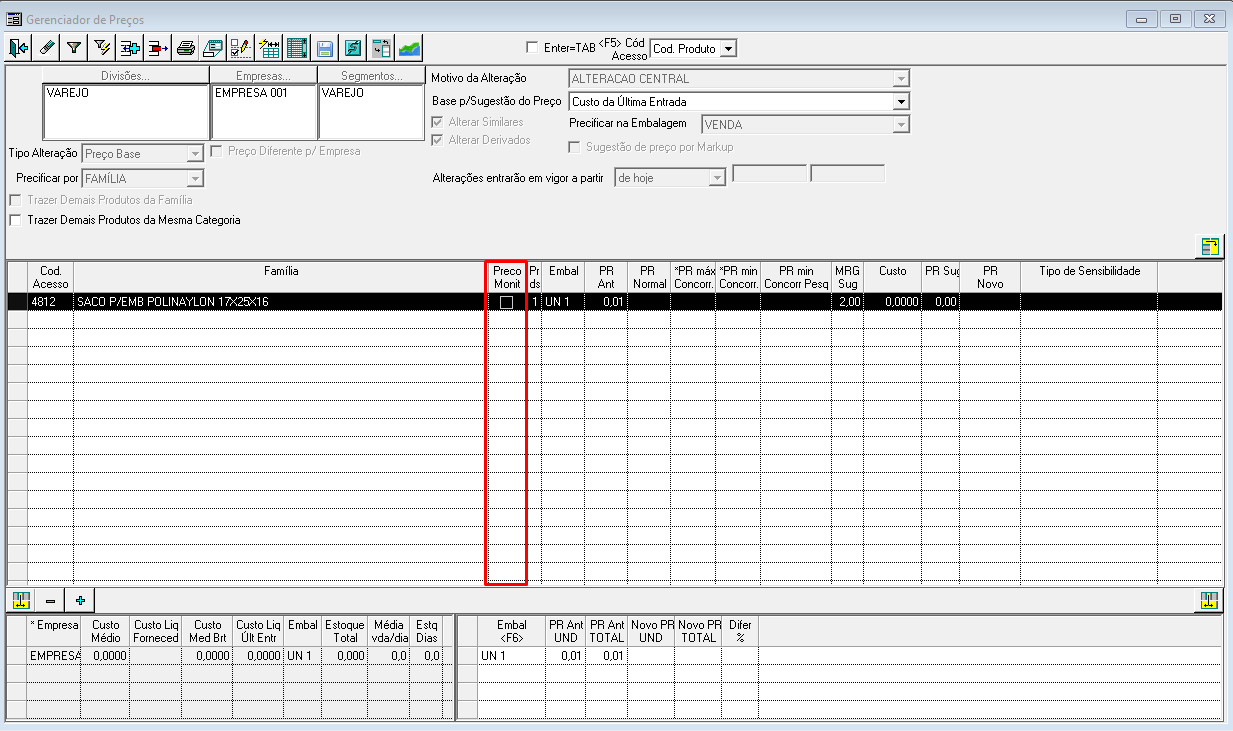The height and width of the screenshot is (731, 1233).
Task: Click the checklist with pencil icon
Action: coord(241,47)
